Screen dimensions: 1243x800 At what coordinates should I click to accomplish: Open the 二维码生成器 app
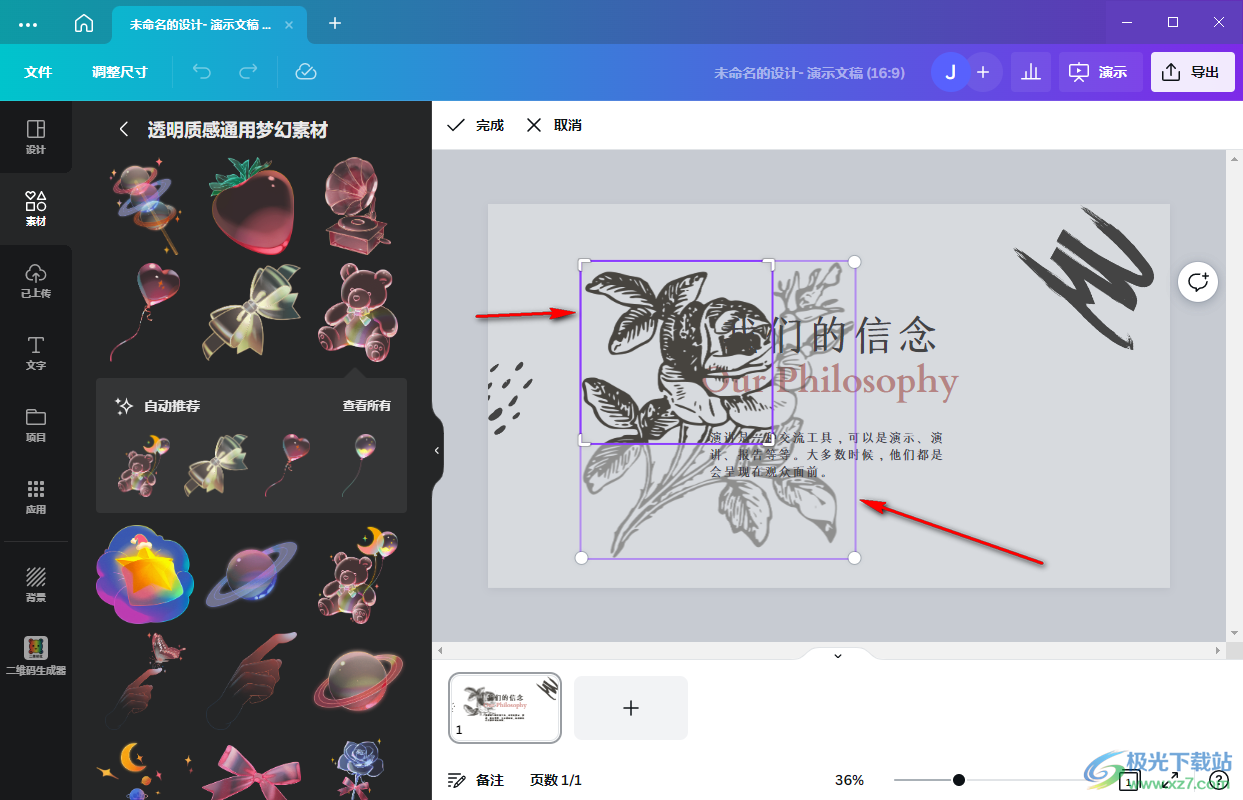pos(36,656)
